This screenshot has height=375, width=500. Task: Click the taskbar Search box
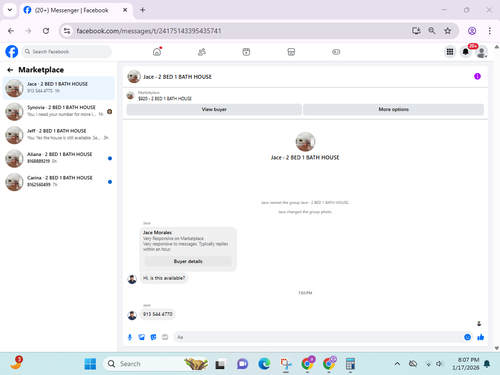[156, 364]
